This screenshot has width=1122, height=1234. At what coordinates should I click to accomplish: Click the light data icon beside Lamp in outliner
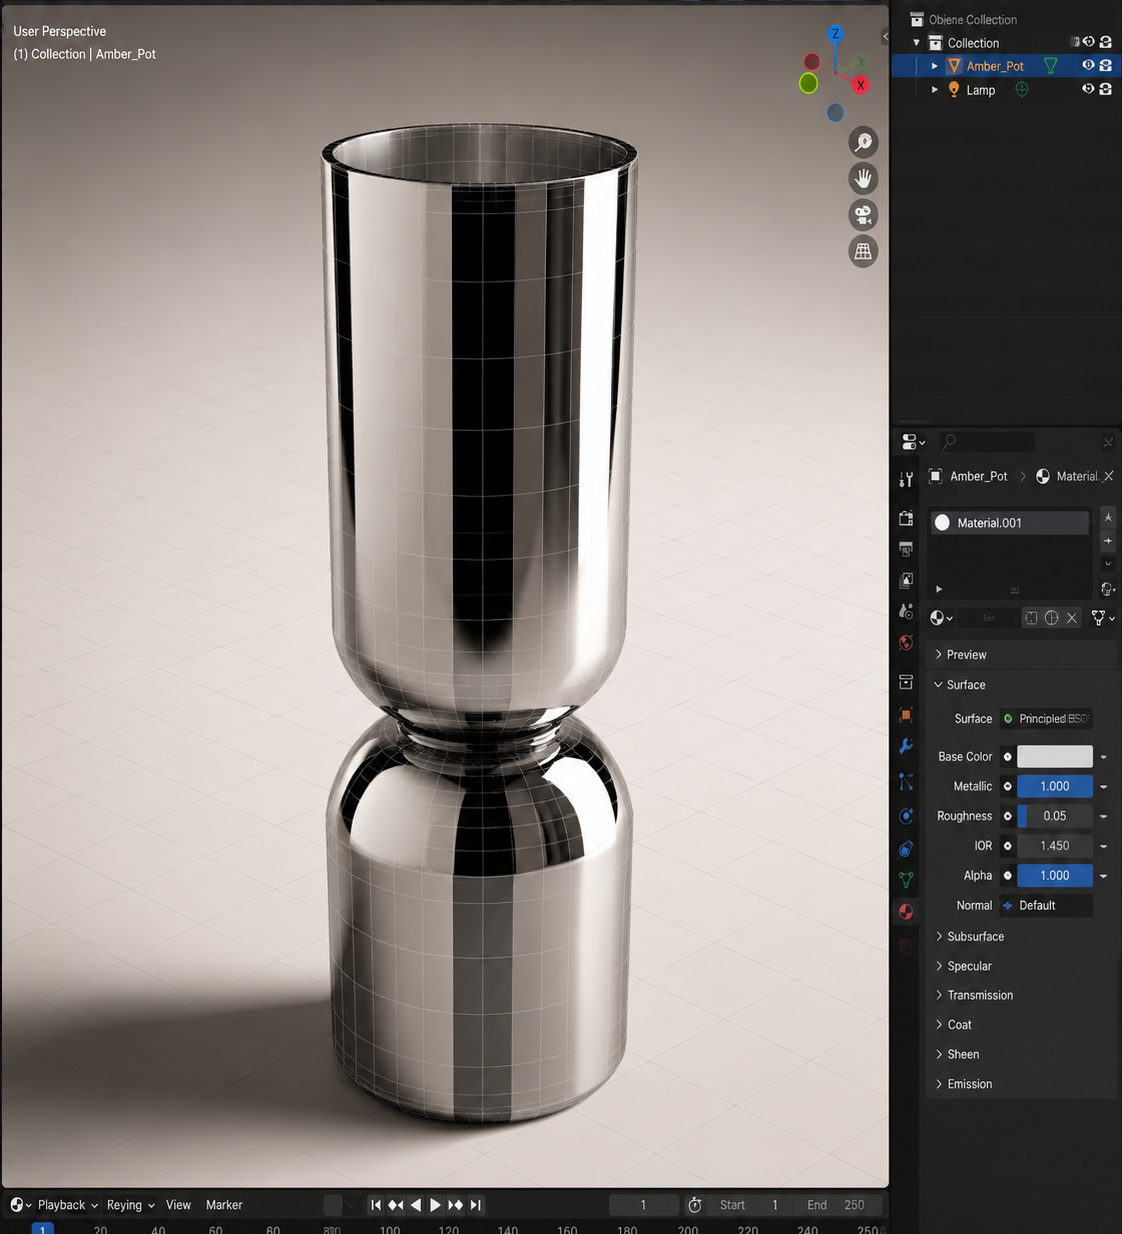point(1022,90)
